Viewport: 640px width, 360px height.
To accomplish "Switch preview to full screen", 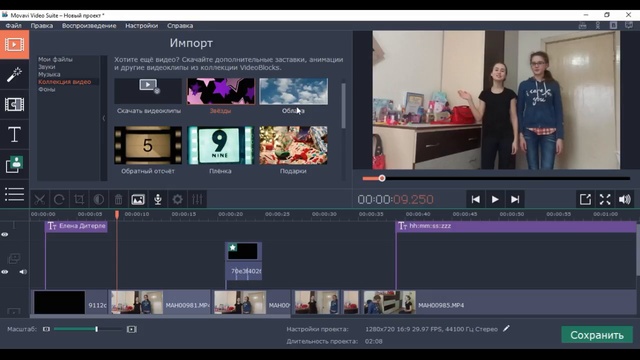I will coord(605,200).
